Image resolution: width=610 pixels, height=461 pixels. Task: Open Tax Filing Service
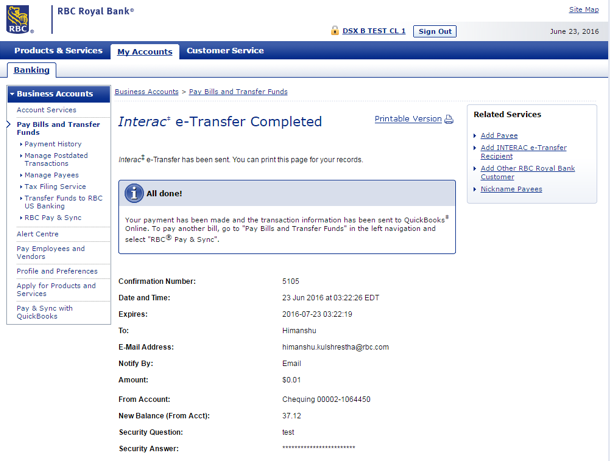click(x=55, y=187)
